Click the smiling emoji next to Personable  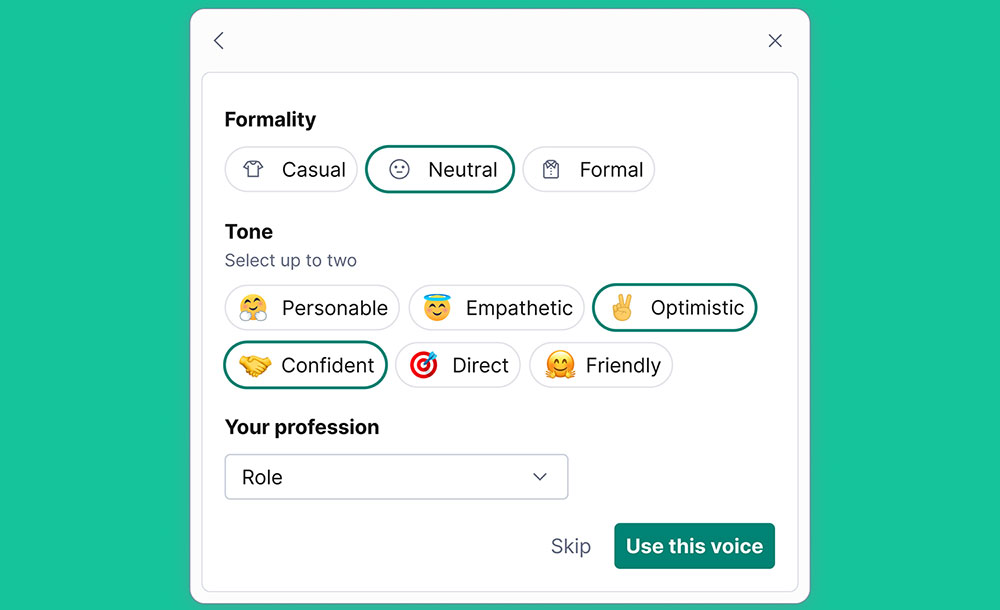pos(254,308)
